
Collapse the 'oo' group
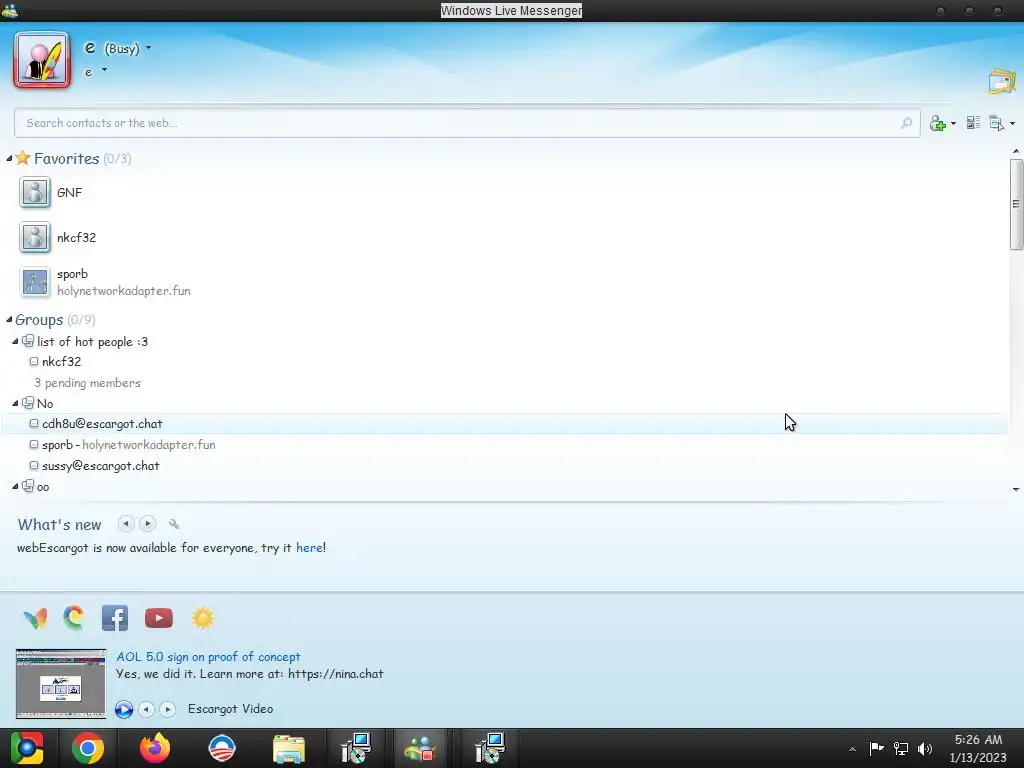coord(15,486)
